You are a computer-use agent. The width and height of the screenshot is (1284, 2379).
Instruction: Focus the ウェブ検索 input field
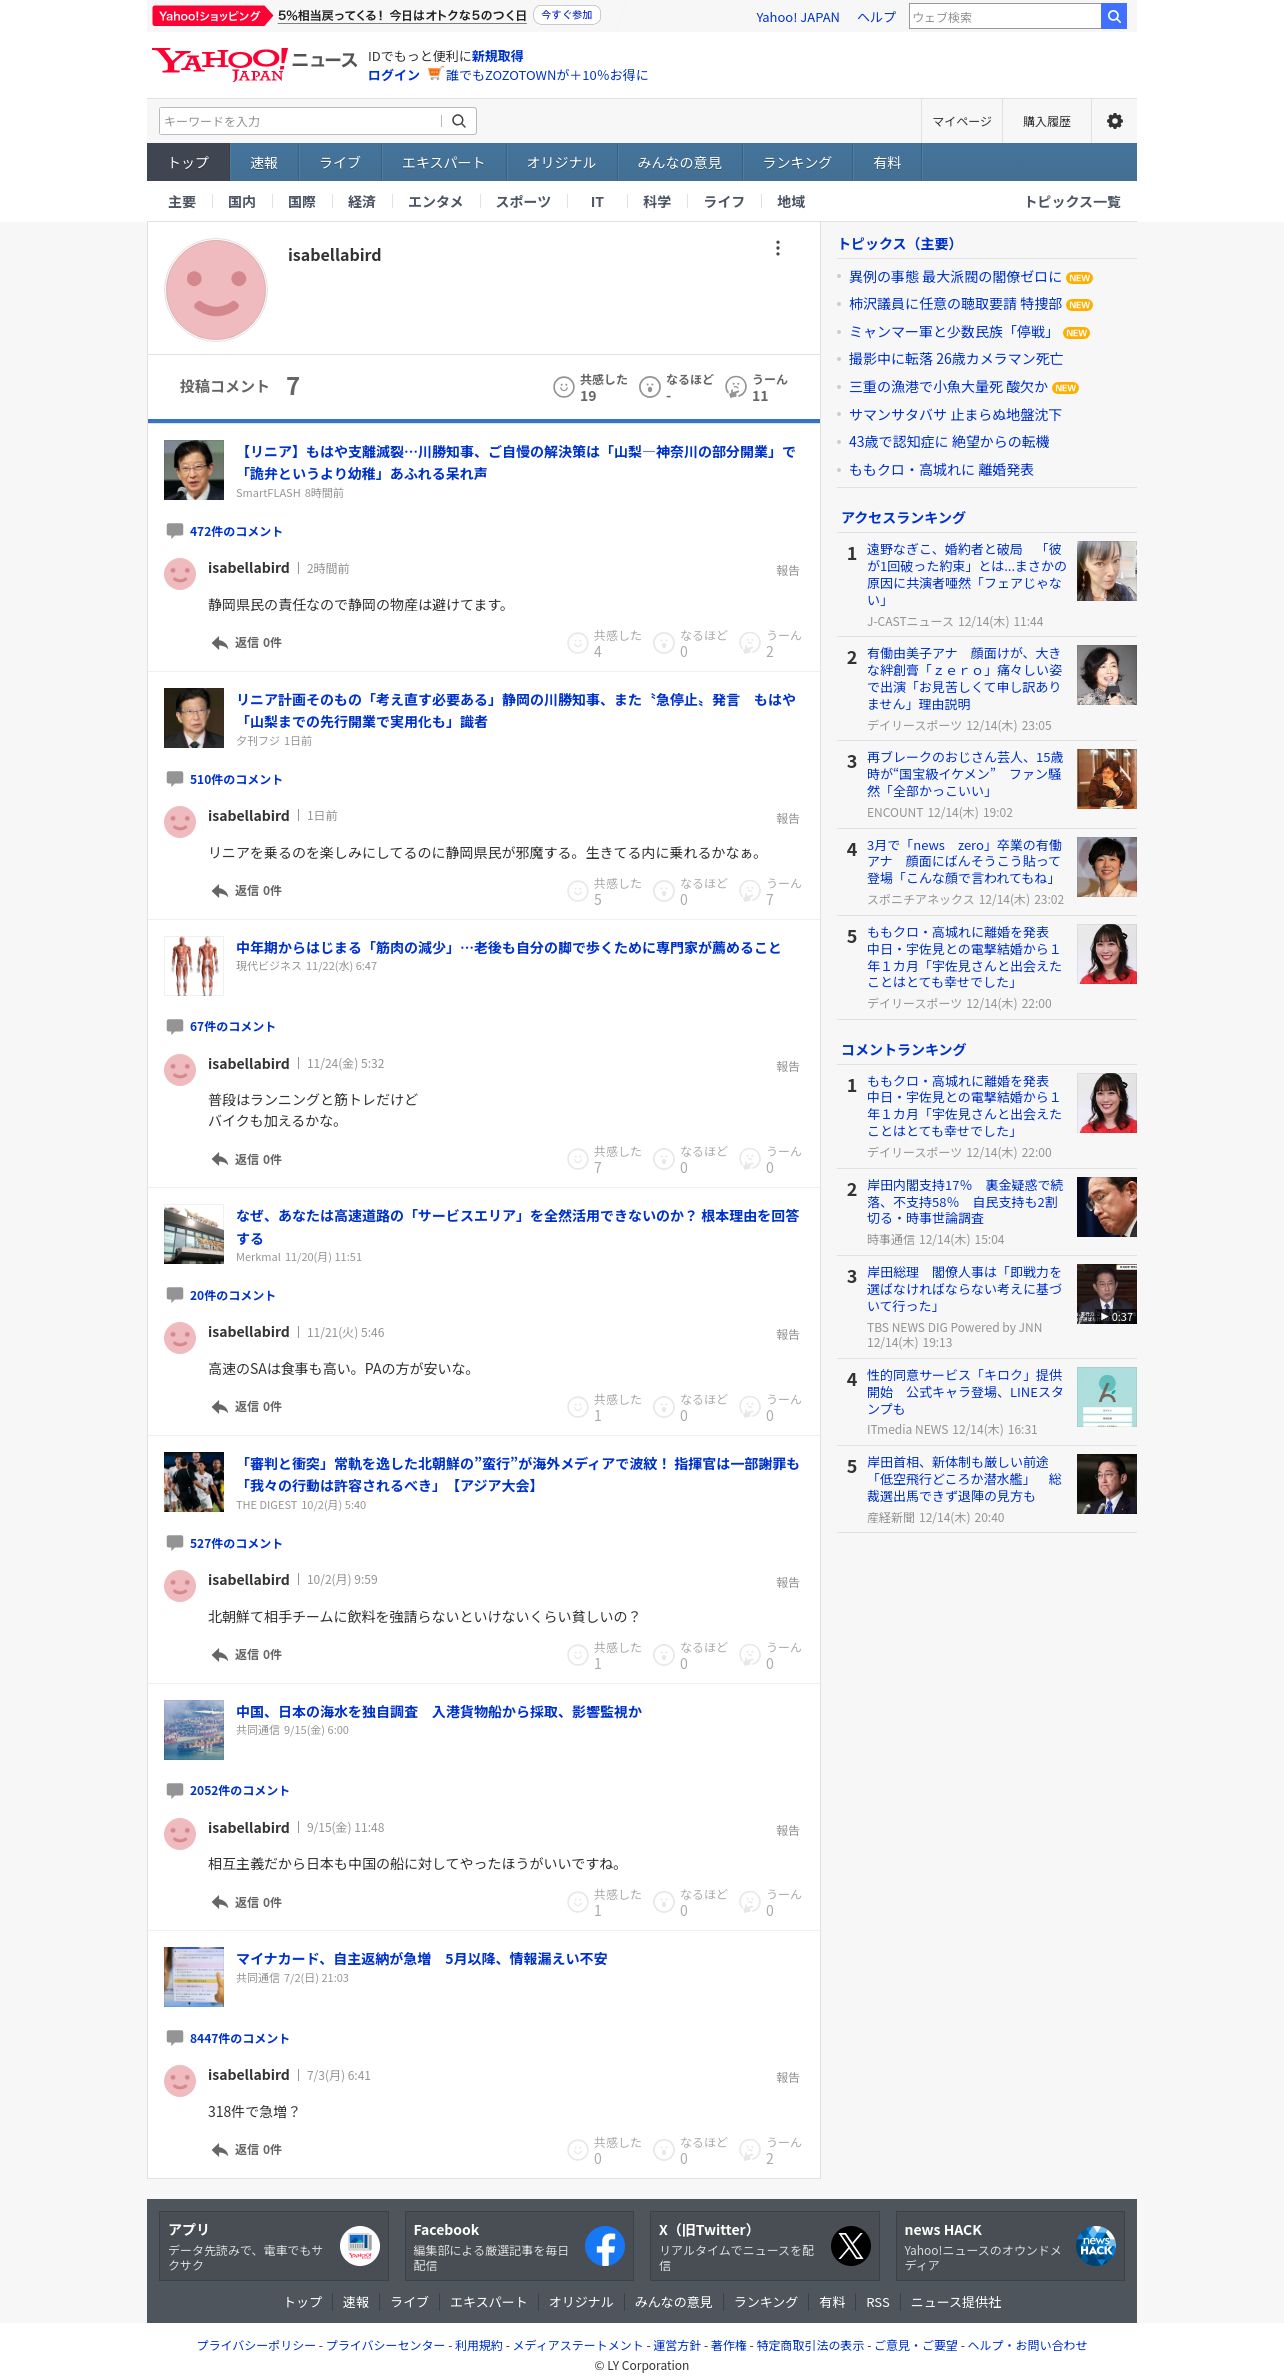pyautogui.click(x=1005, y=16)
